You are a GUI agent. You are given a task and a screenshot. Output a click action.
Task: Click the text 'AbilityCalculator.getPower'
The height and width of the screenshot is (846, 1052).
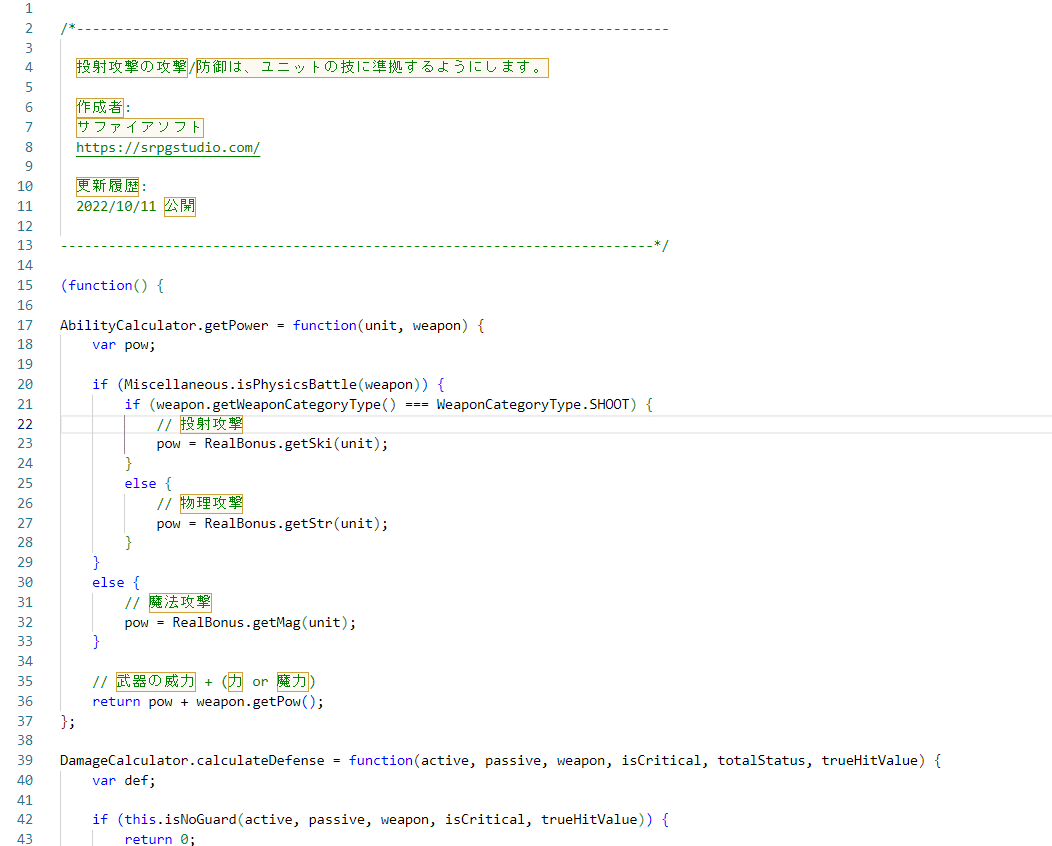click(x=164, y=325)
